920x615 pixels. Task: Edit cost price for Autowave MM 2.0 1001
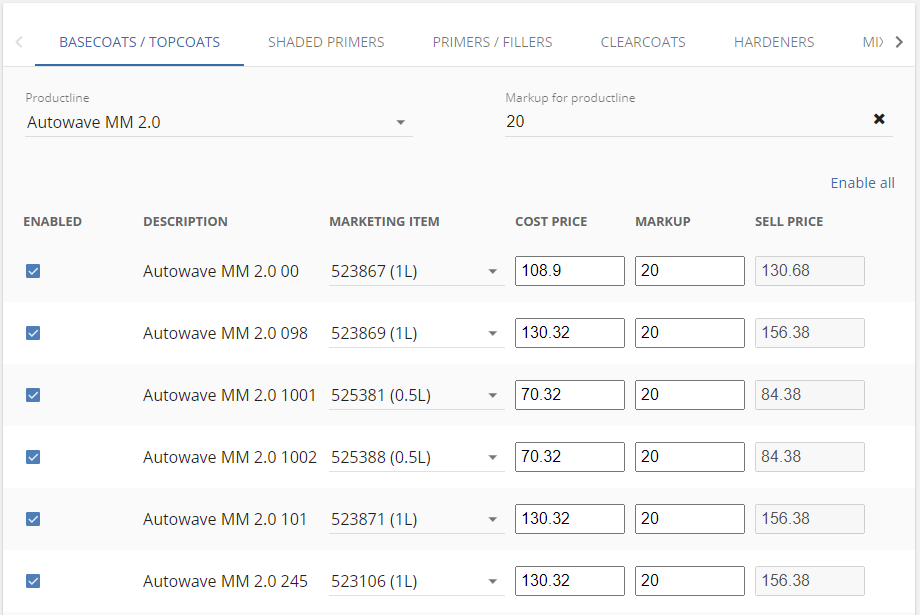click(x=570, y=395)
